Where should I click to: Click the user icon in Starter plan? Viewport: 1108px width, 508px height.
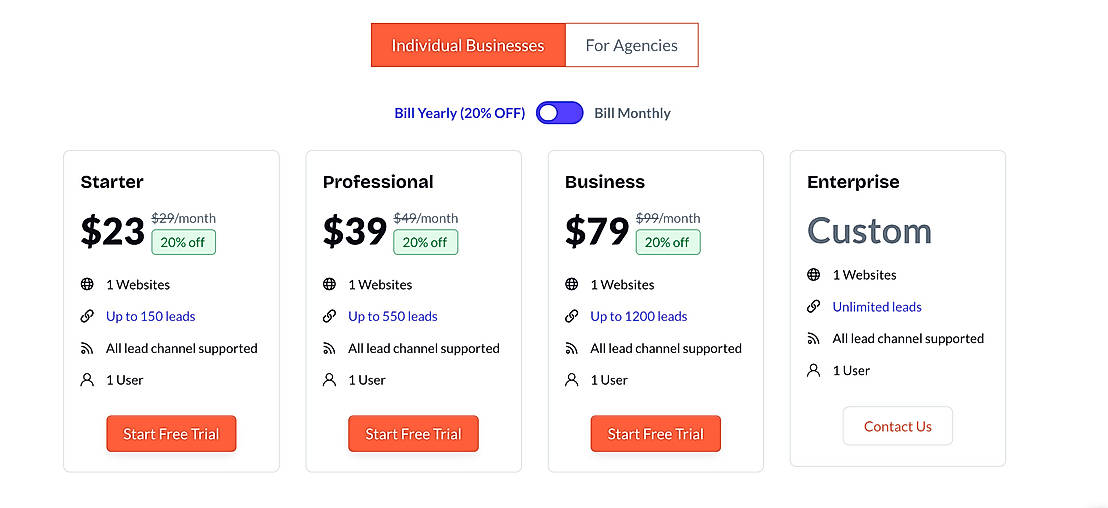click(x=87, y=380)
